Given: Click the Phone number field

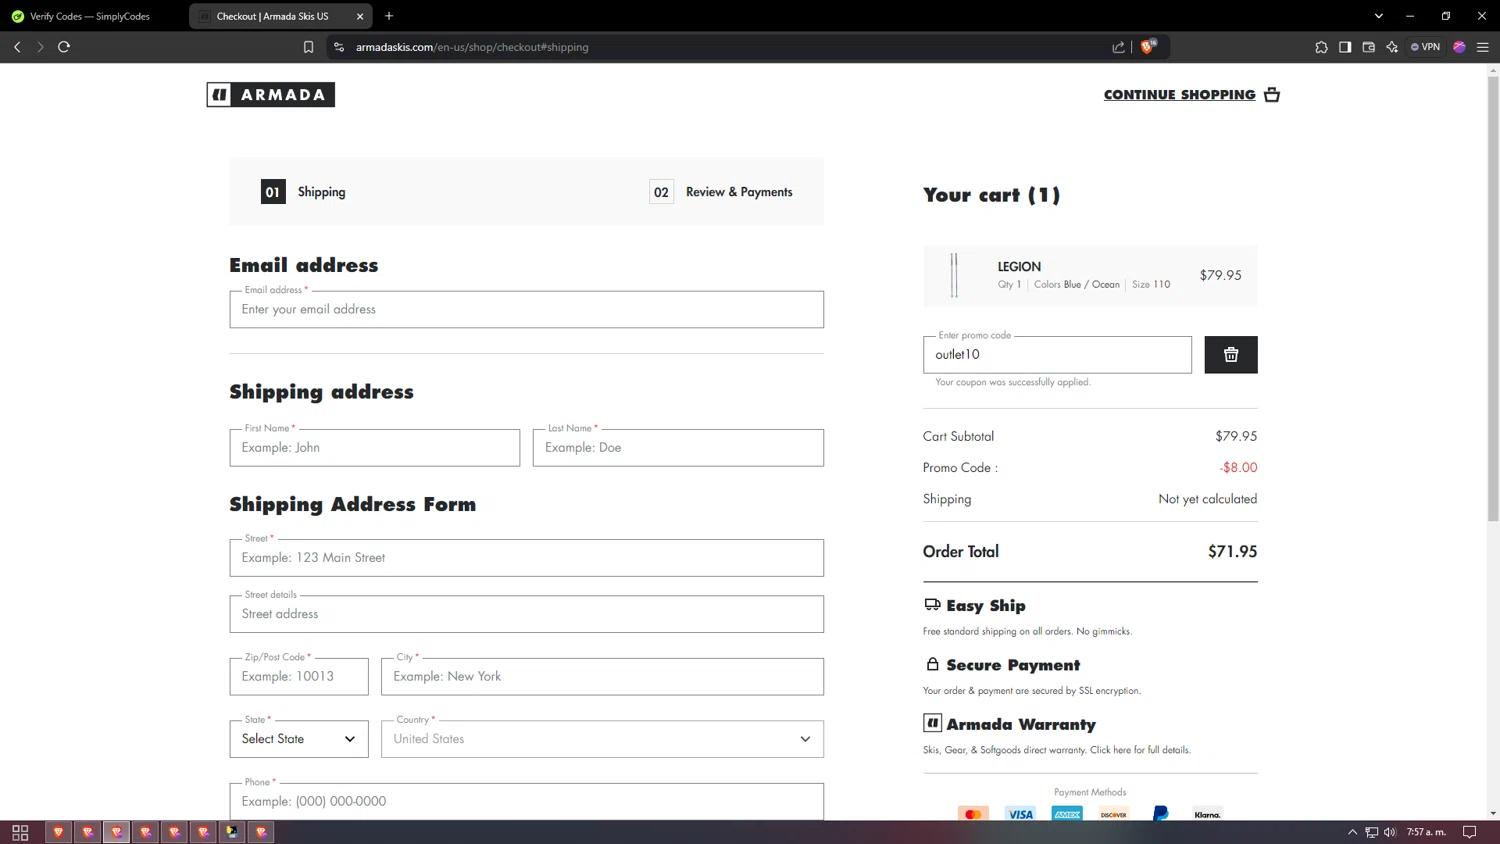Looking at the screenshot, I should (x=526, y=801).
